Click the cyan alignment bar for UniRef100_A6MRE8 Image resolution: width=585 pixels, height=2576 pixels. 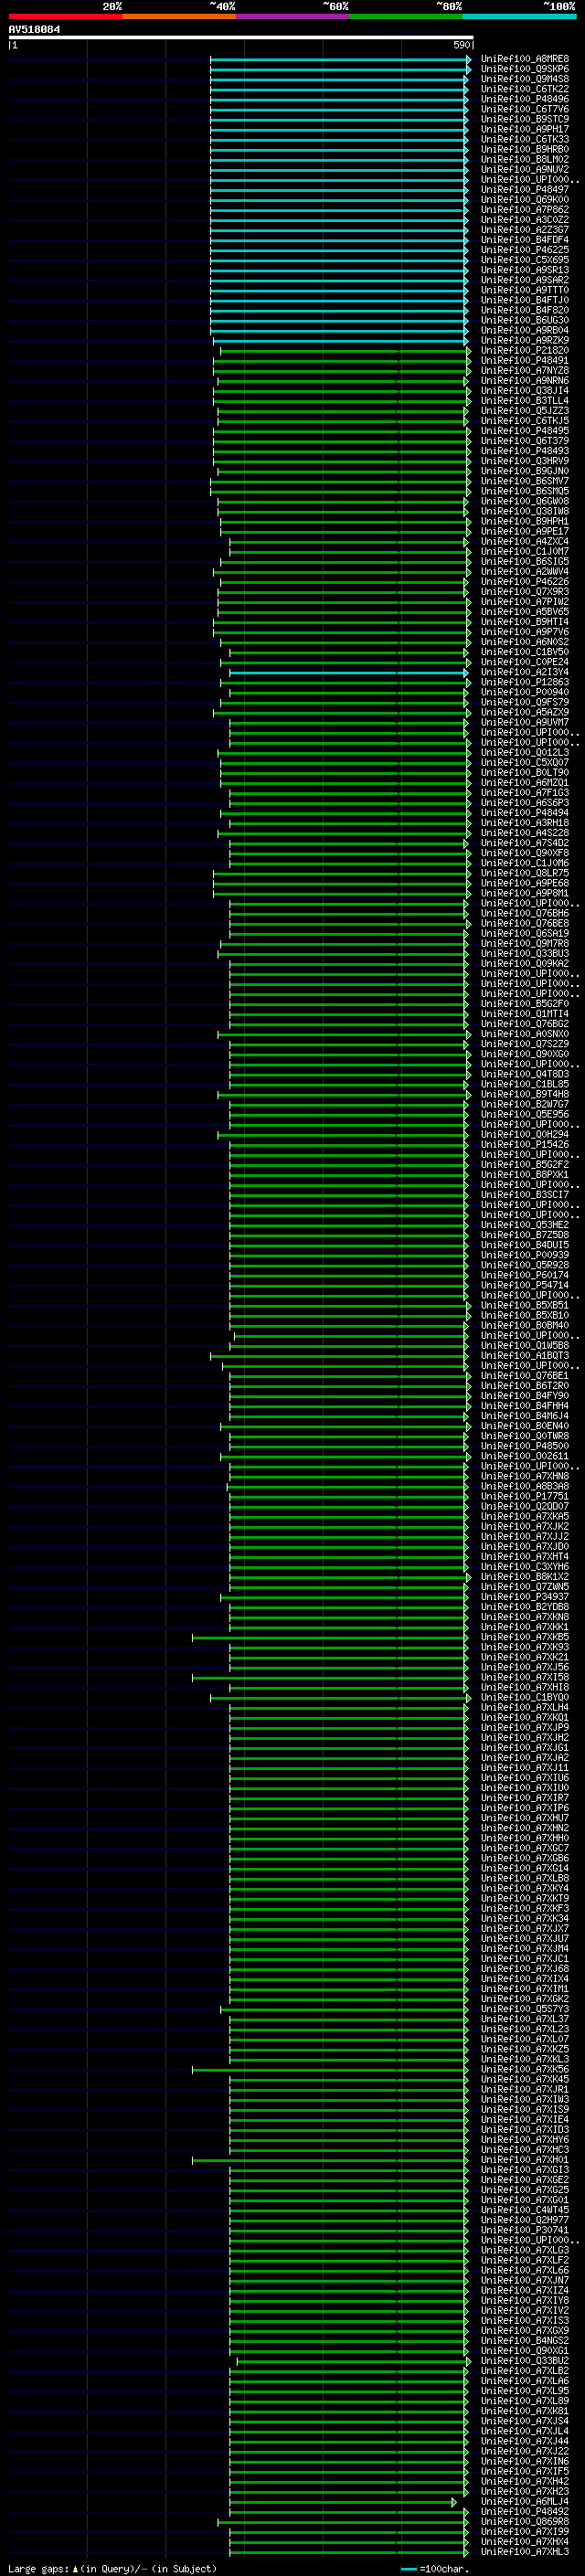click(x=339, y=59)
